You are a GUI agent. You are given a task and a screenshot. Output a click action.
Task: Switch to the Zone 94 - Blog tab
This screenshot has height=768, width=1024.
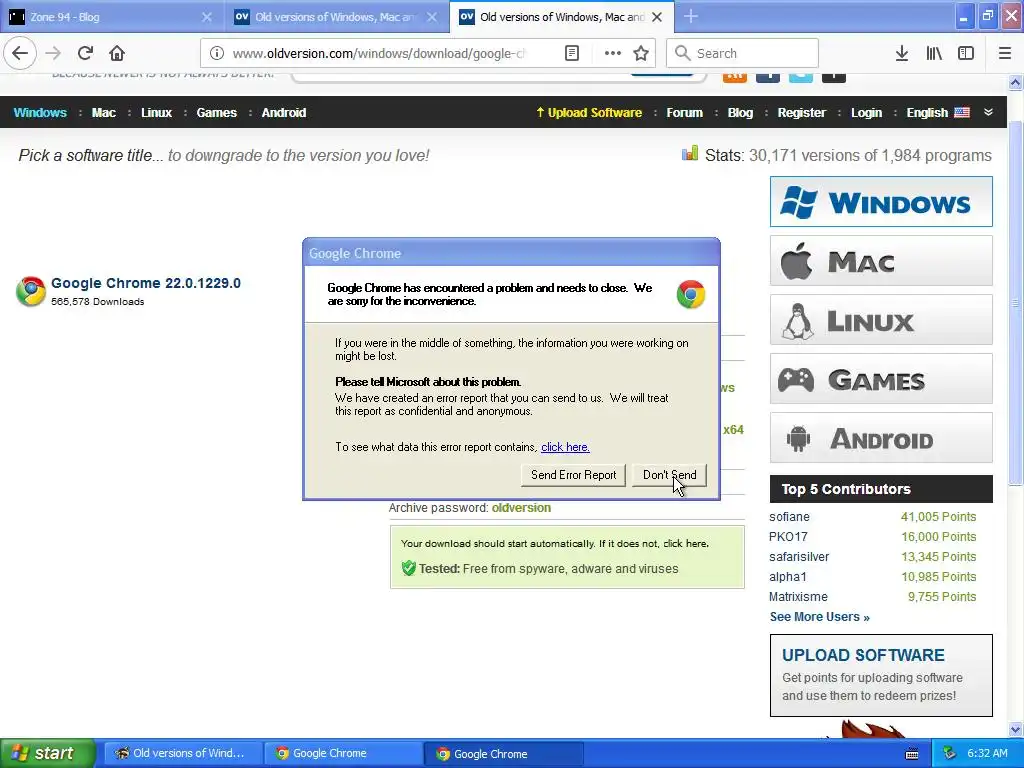coord(110,17)
